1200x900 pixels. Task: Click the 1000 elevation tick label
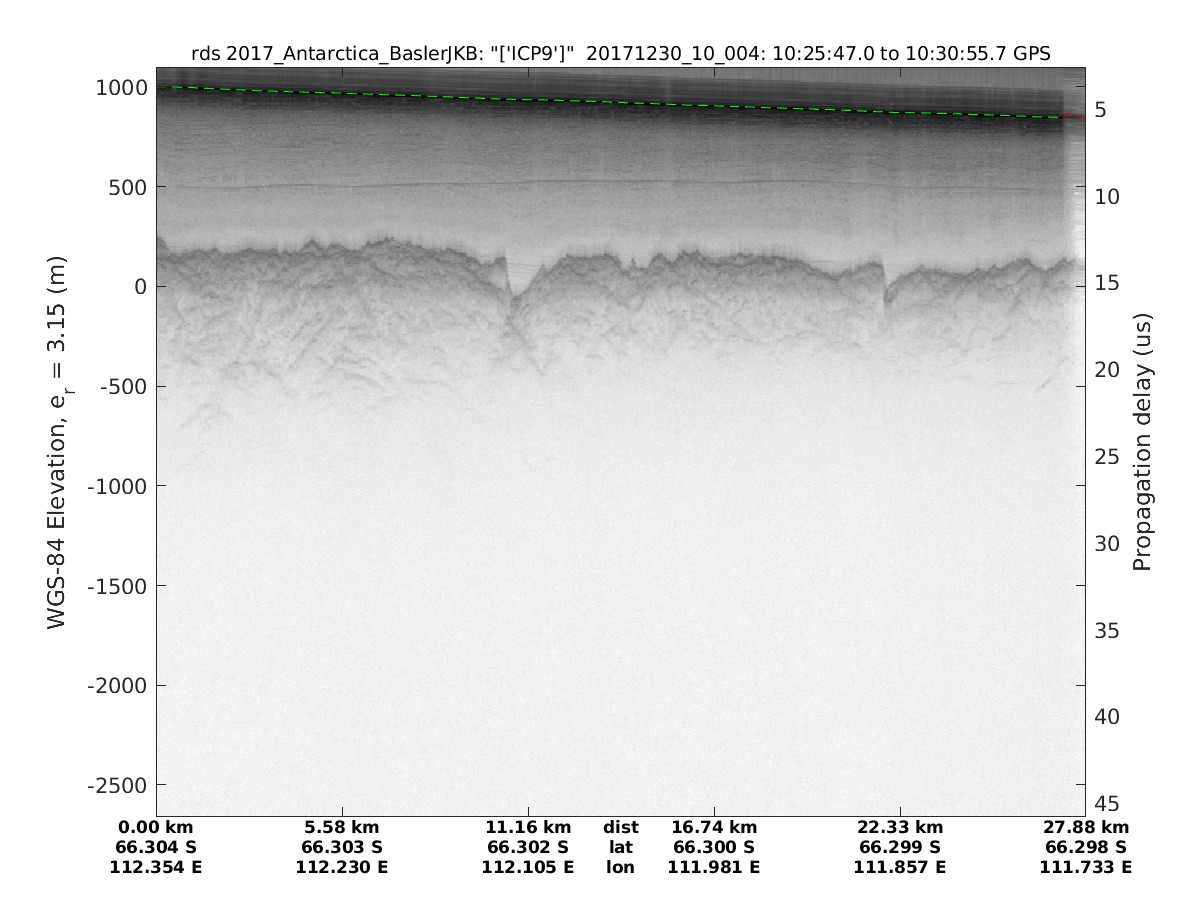(120, 87)
